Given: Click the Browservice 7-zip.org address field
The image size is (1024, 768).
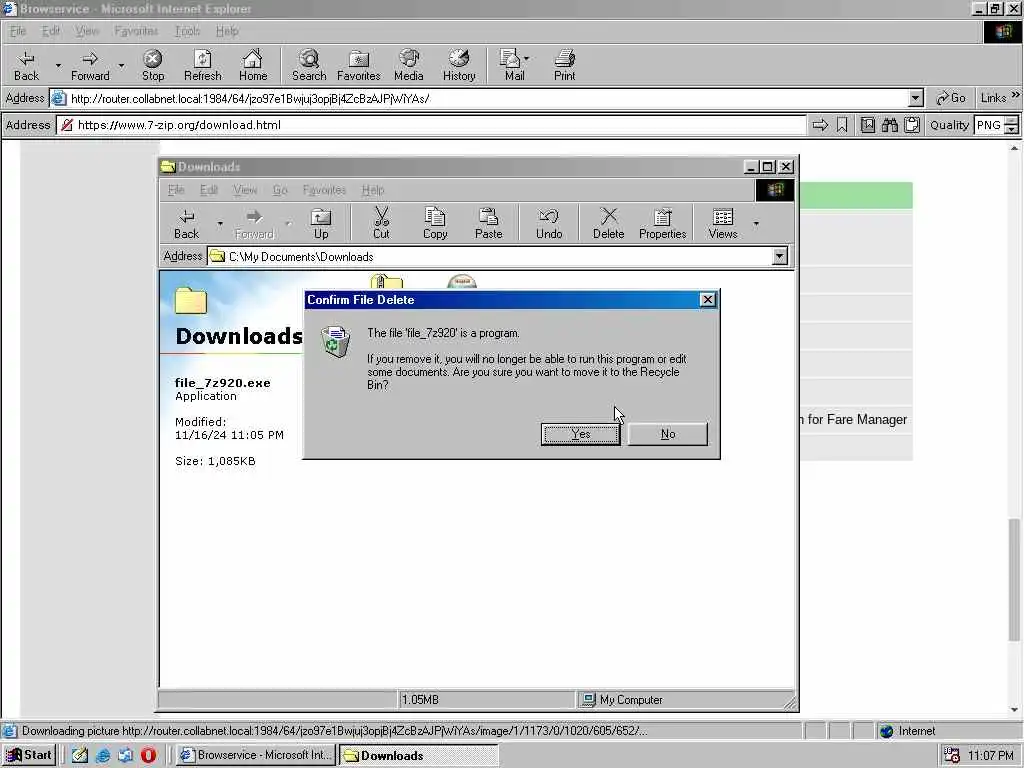Looking at the screenshot, I should pyautogui.click(x=431, y=125).
